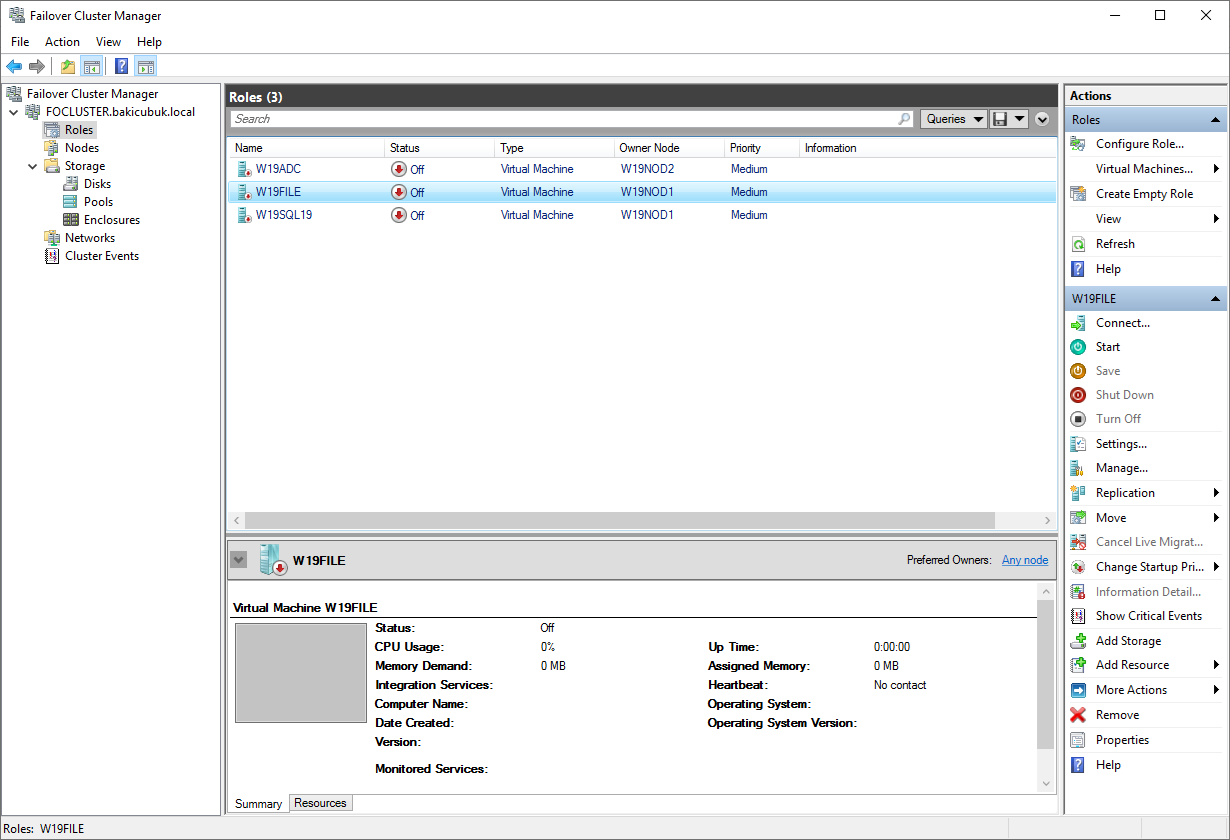Click the Back arrow in the toolbar

14,67
